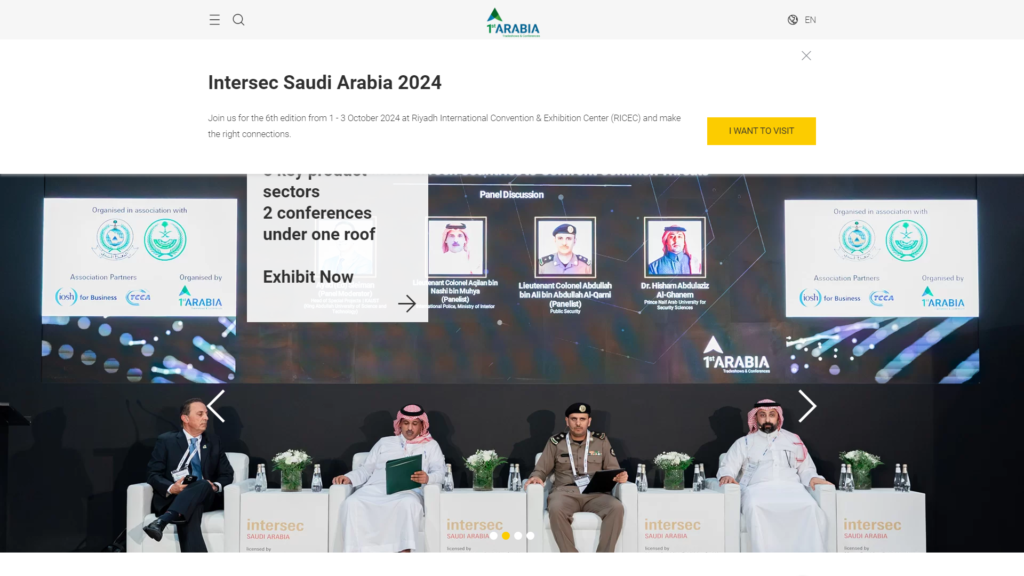Select third carousel dot
1024x576 pixels.
[x=518, y=536]
